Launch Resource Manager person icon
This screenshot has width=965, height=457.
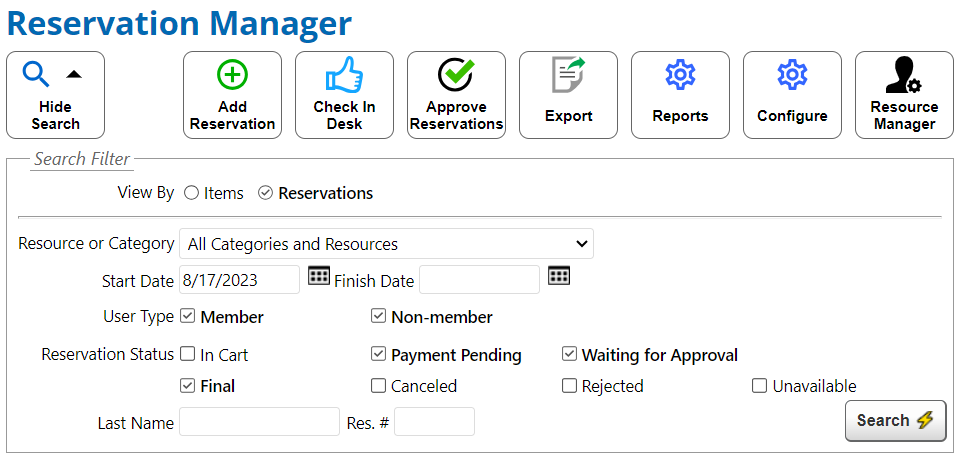click(x=903, y=77)
